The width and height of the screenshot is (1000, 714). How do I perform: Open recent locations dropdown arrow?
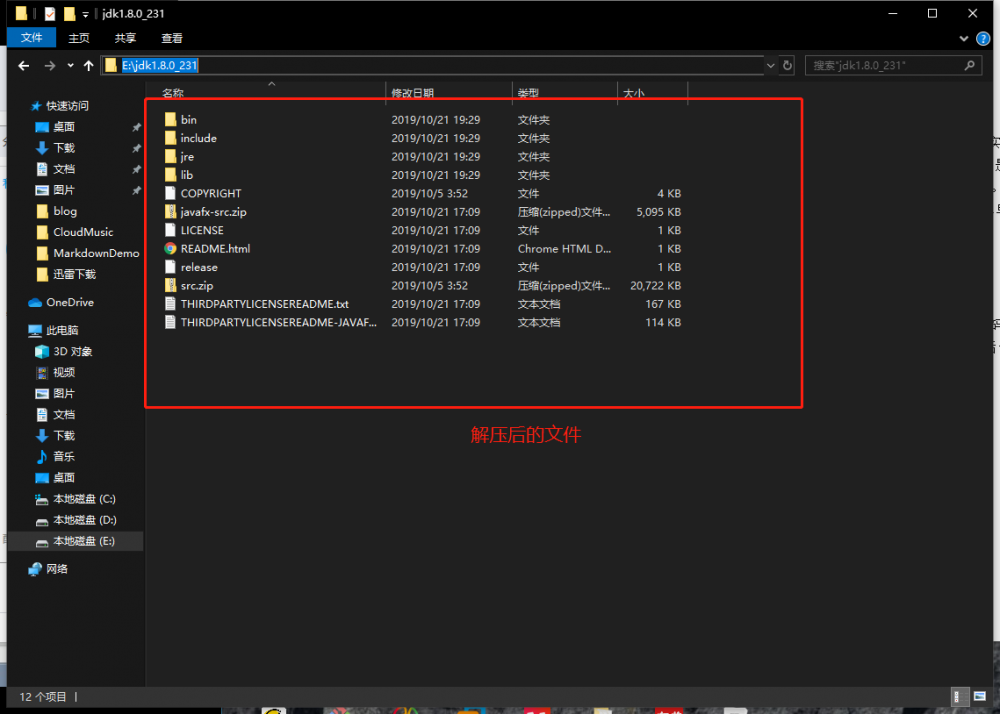70,65
